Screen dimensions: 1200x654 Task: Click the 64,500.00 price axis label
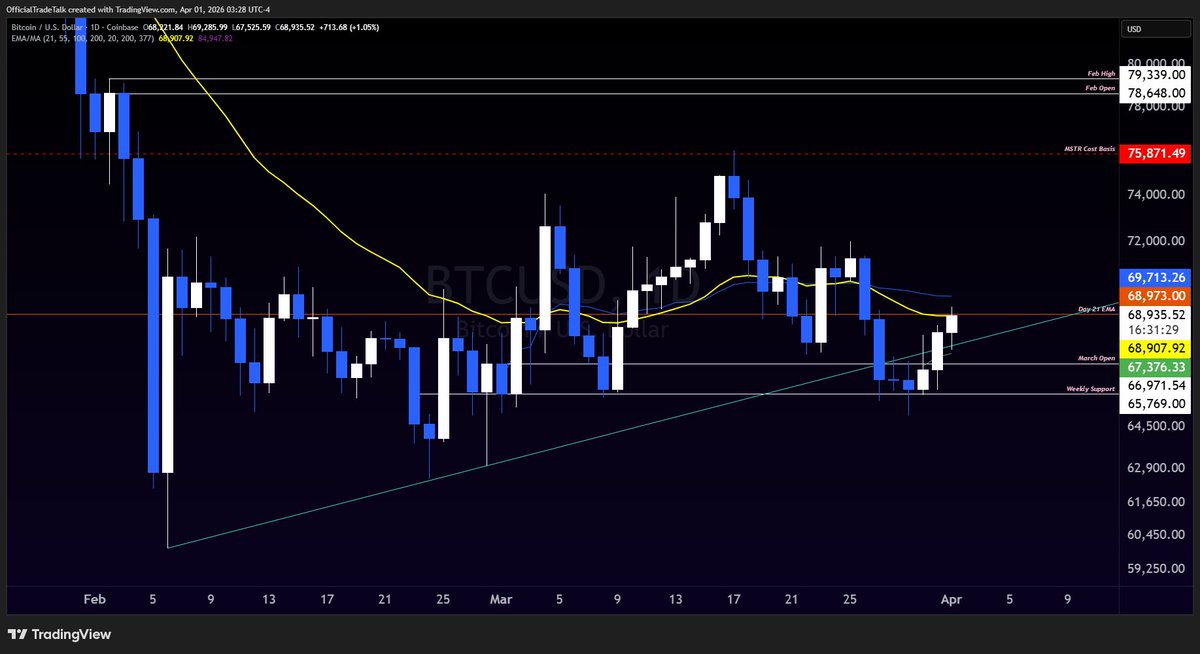tap(1156, 426)
